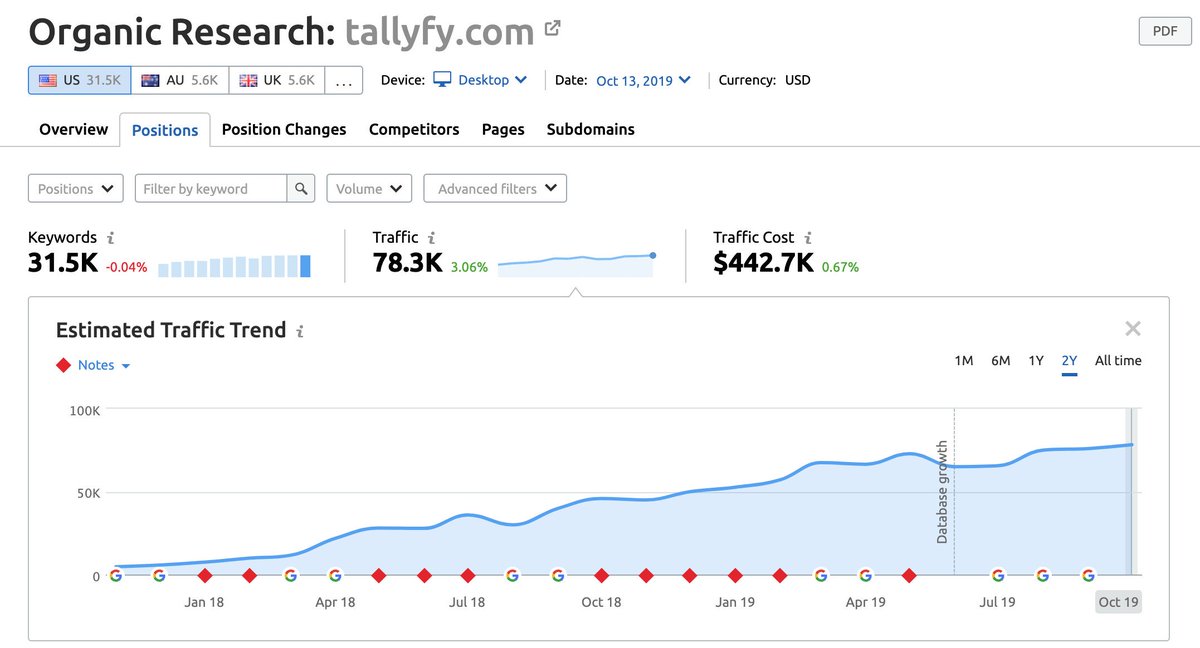
Task: Select the Positions tab
Action: point(165,130)
